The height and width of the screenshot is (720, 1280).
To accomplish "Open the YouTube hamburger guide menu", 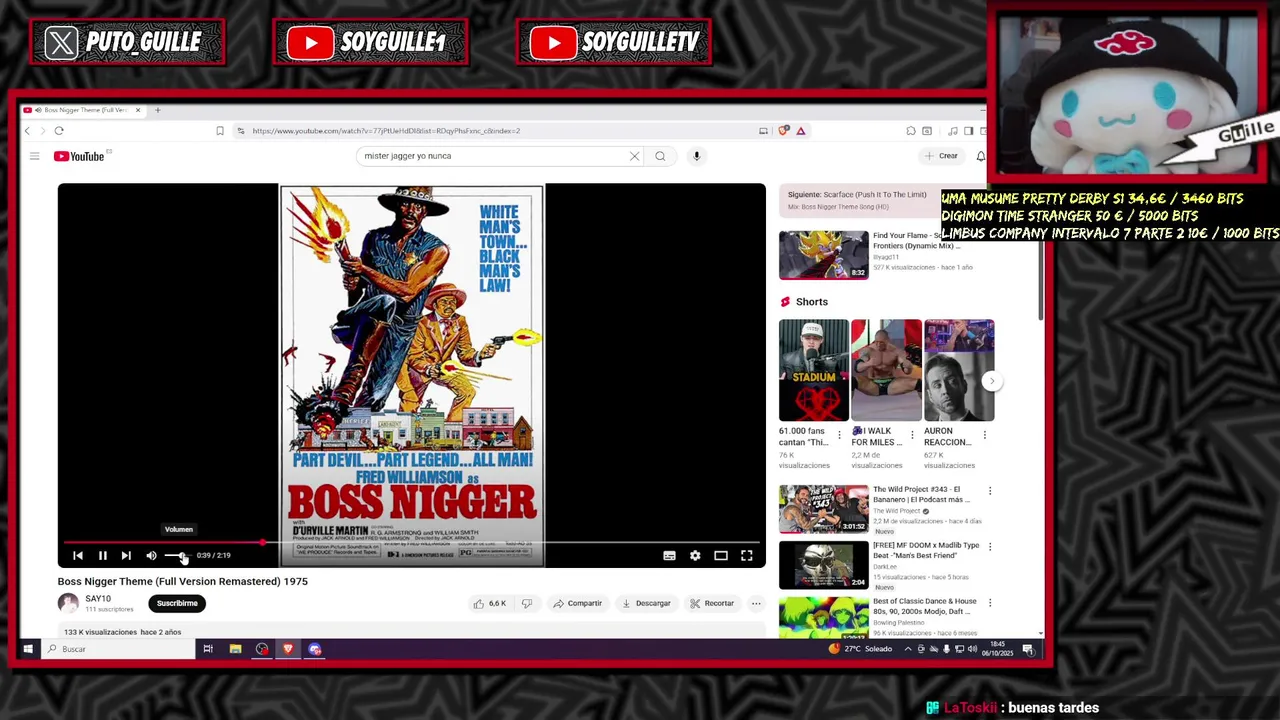I will point(34,156).
